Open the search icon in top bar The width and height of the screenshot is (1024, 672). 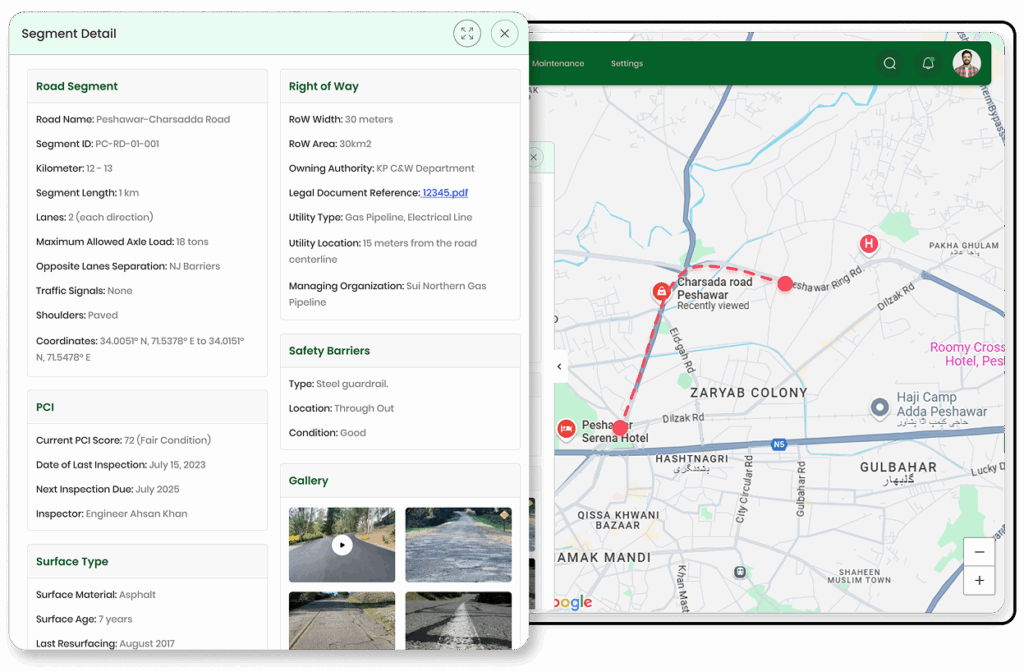[x=889, y=64]
